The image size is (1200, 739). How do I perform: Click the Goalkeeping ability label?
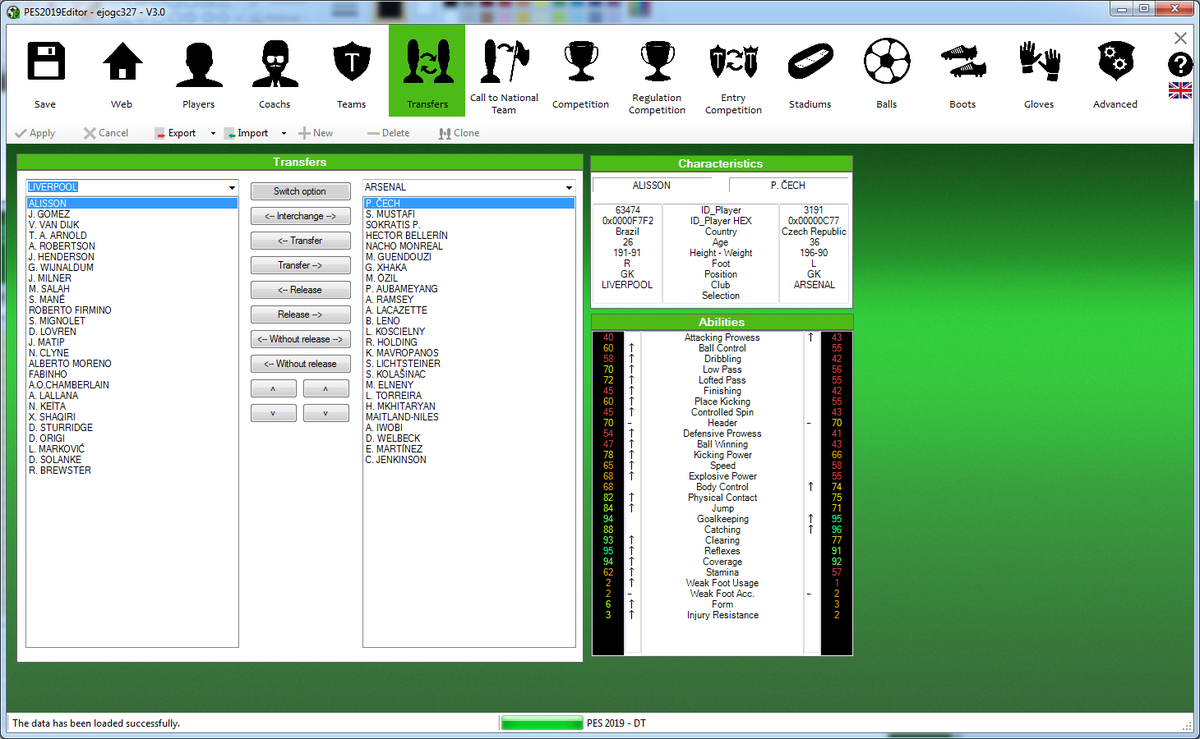click(x=722, y=519)
